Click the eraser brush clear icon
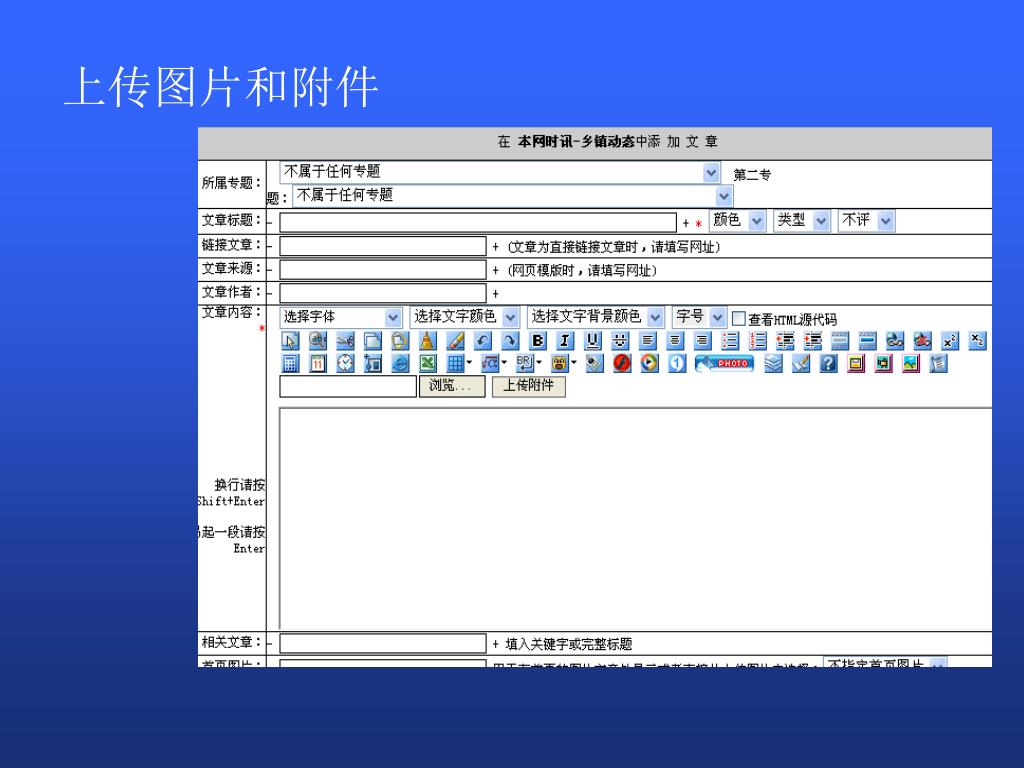 click(x=801, y=363)
